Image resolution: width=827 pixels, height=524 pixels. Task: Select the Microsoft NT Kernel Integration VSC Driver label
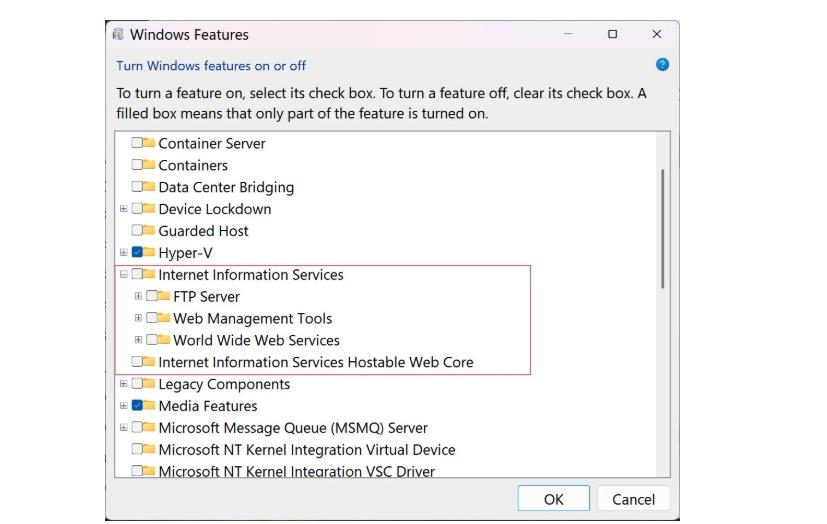[297, 471]
